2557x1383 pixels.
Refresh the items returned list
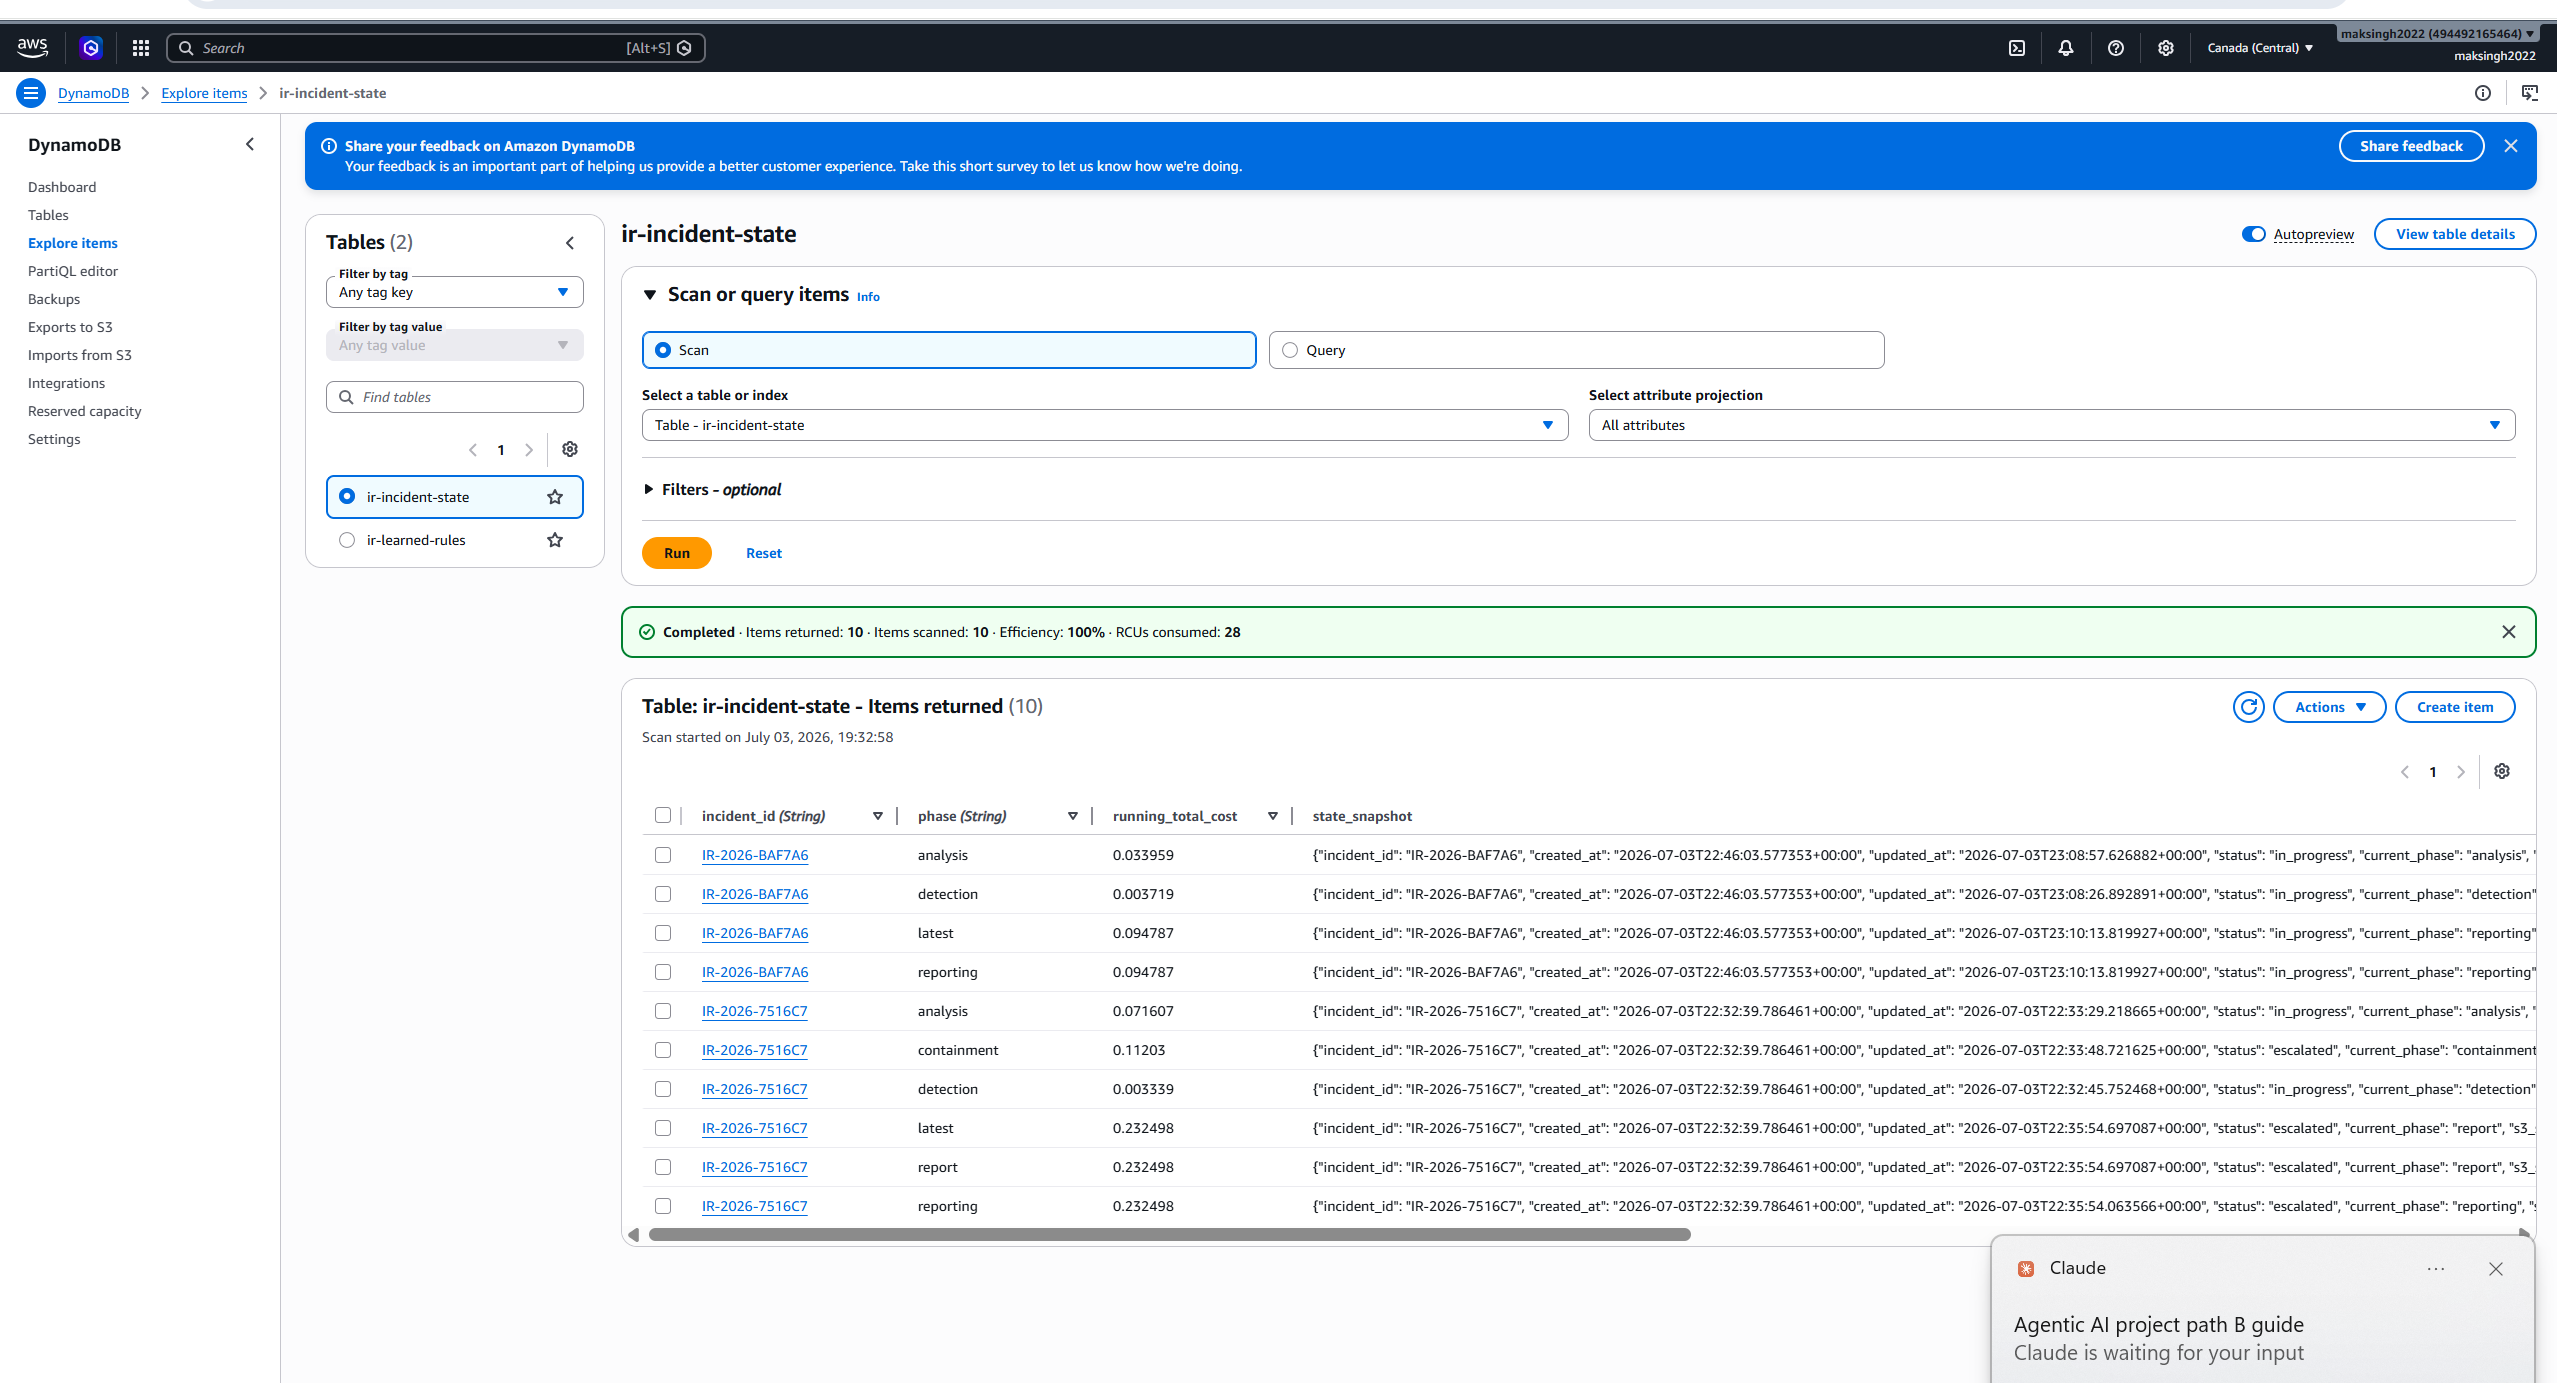point(2249,707)
